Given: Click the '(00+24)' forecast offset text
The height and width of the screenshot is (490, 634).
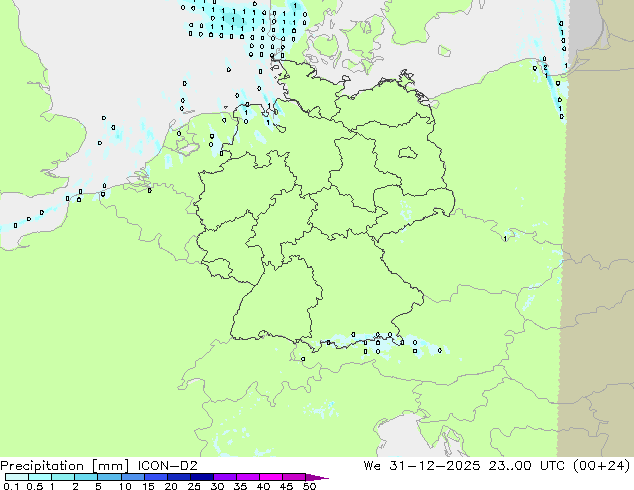Looking at the screenshot, I should click(602, 465).
